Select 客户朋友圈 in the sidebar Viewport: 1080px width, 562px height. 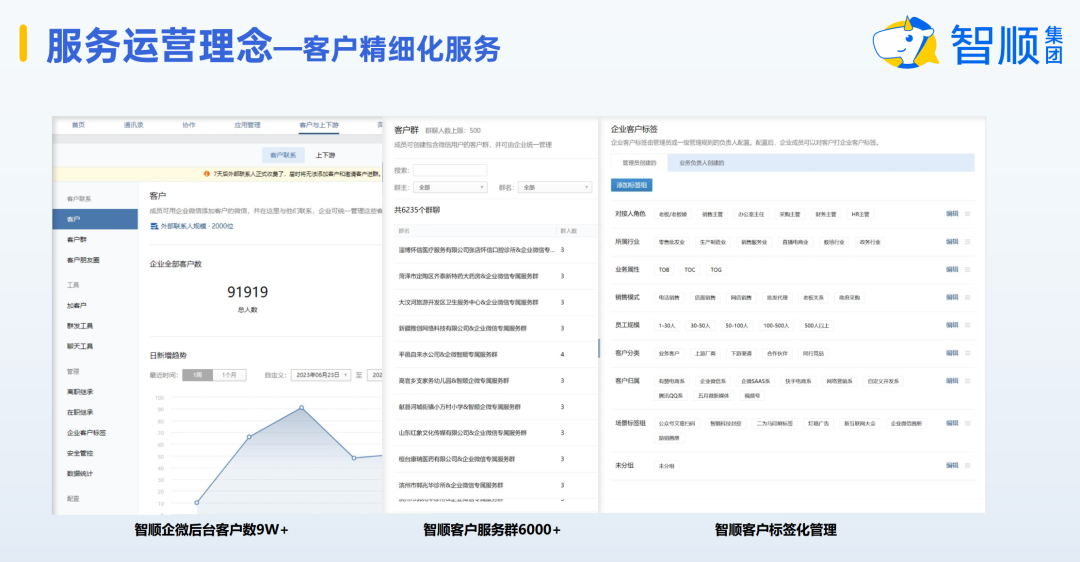point(83,260)
